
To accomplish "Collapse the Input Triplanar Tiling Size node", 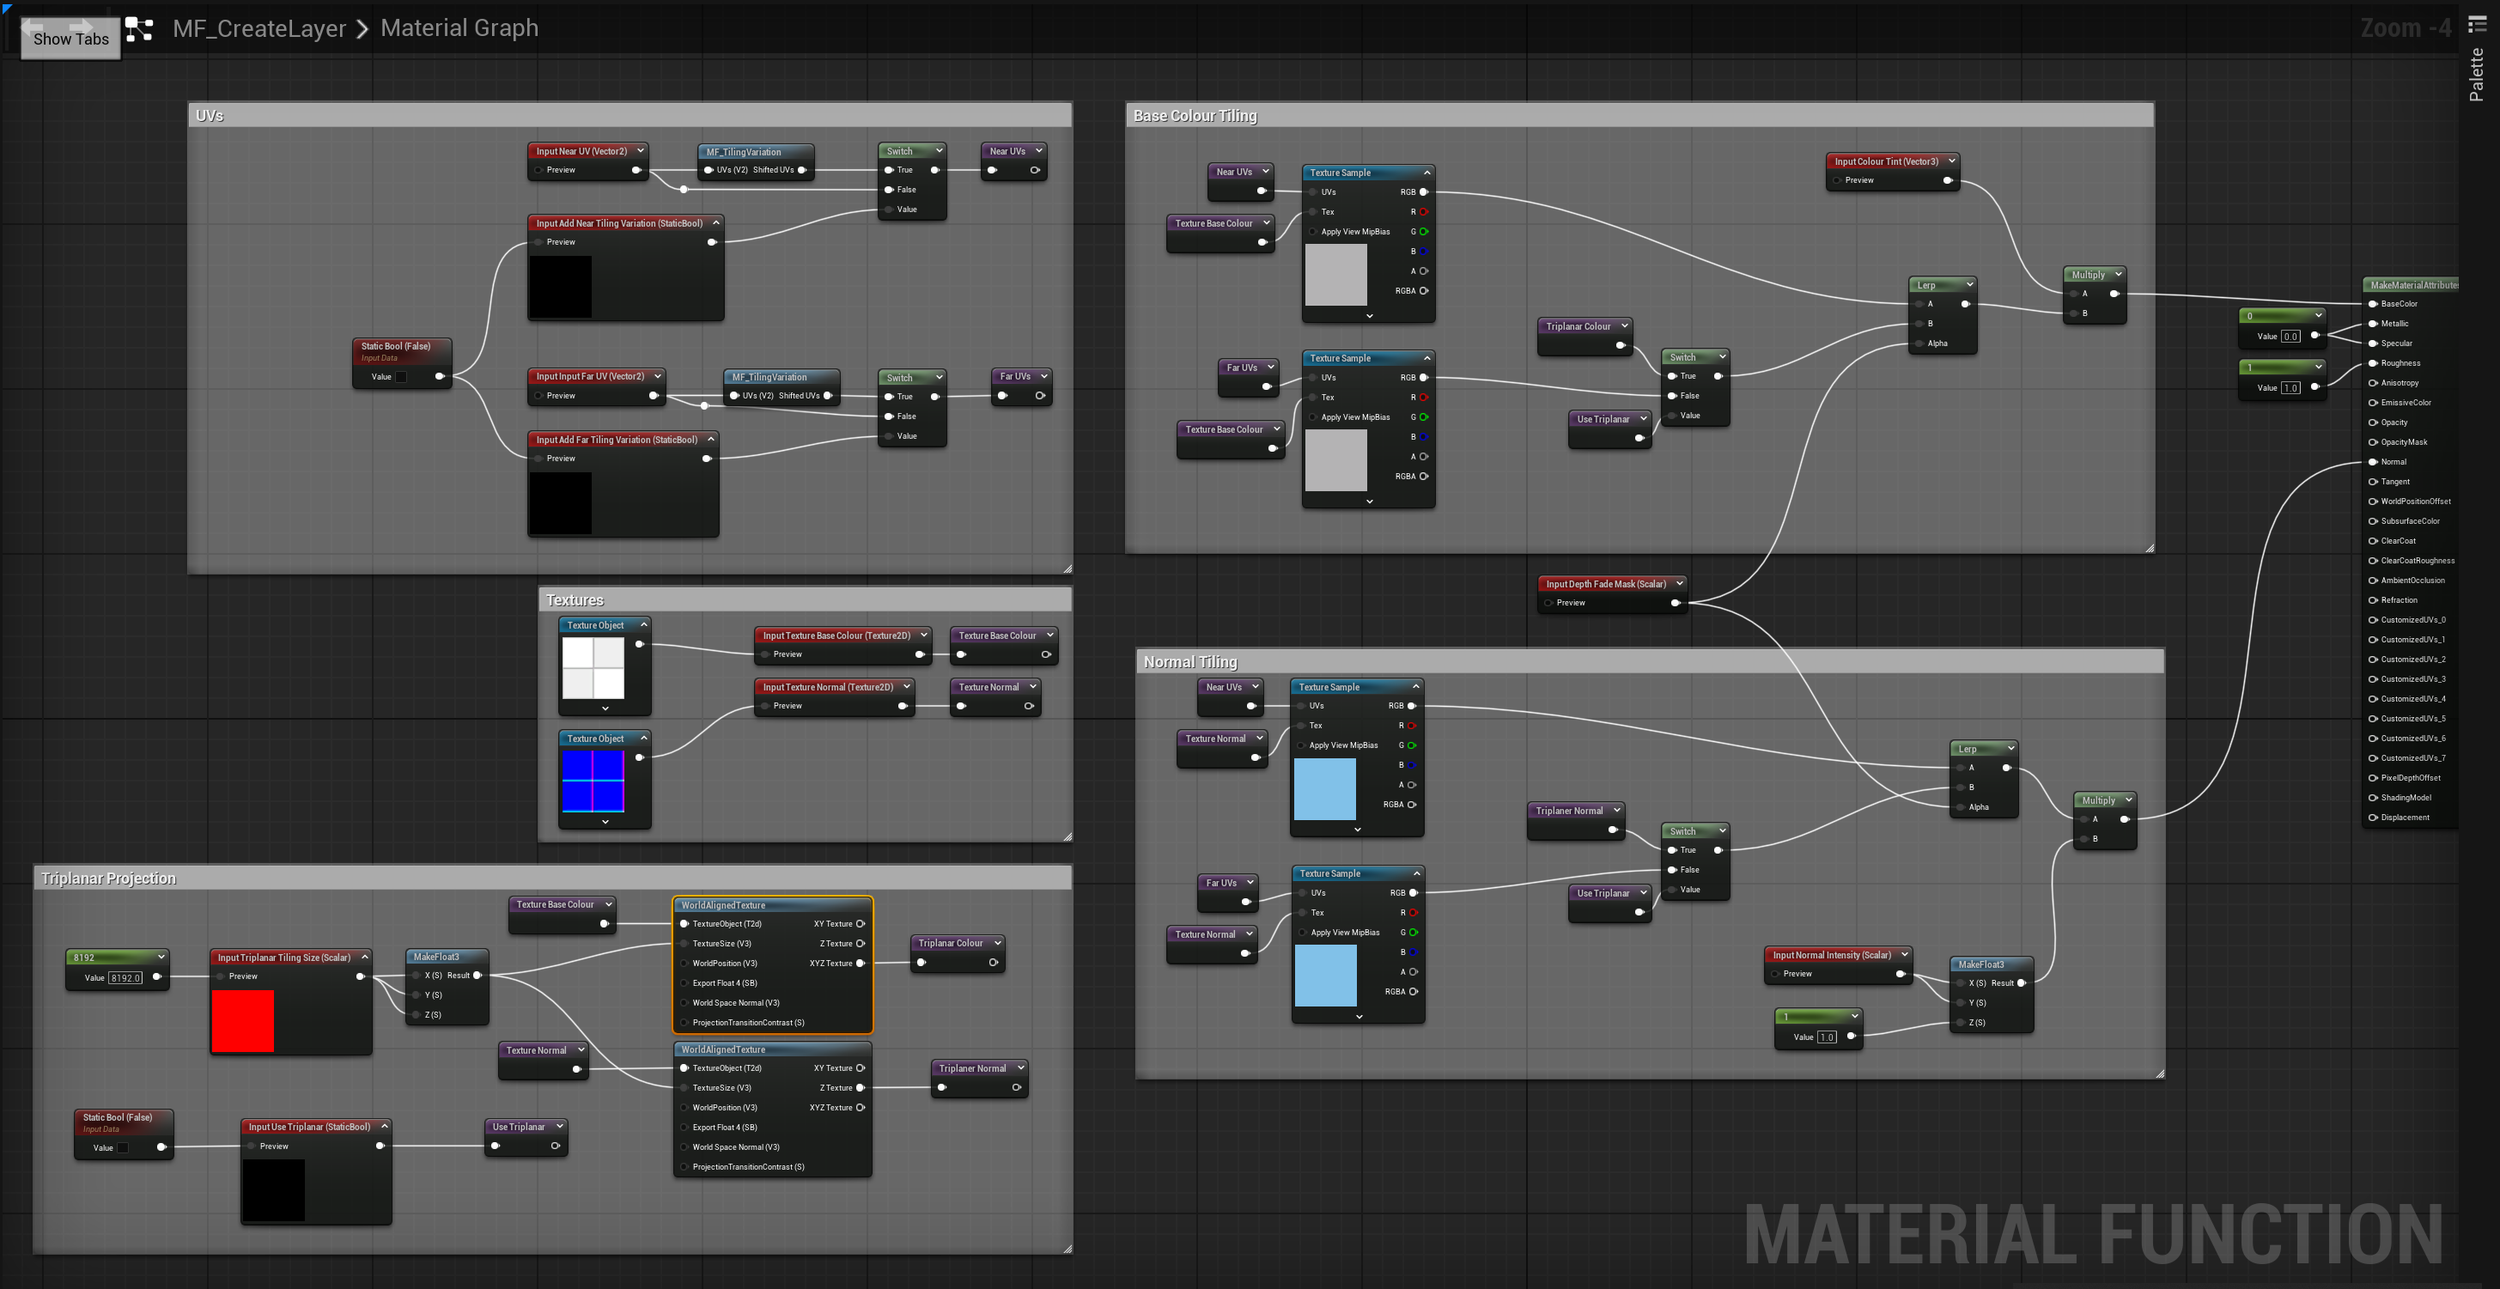I will [x=364, y=957].
